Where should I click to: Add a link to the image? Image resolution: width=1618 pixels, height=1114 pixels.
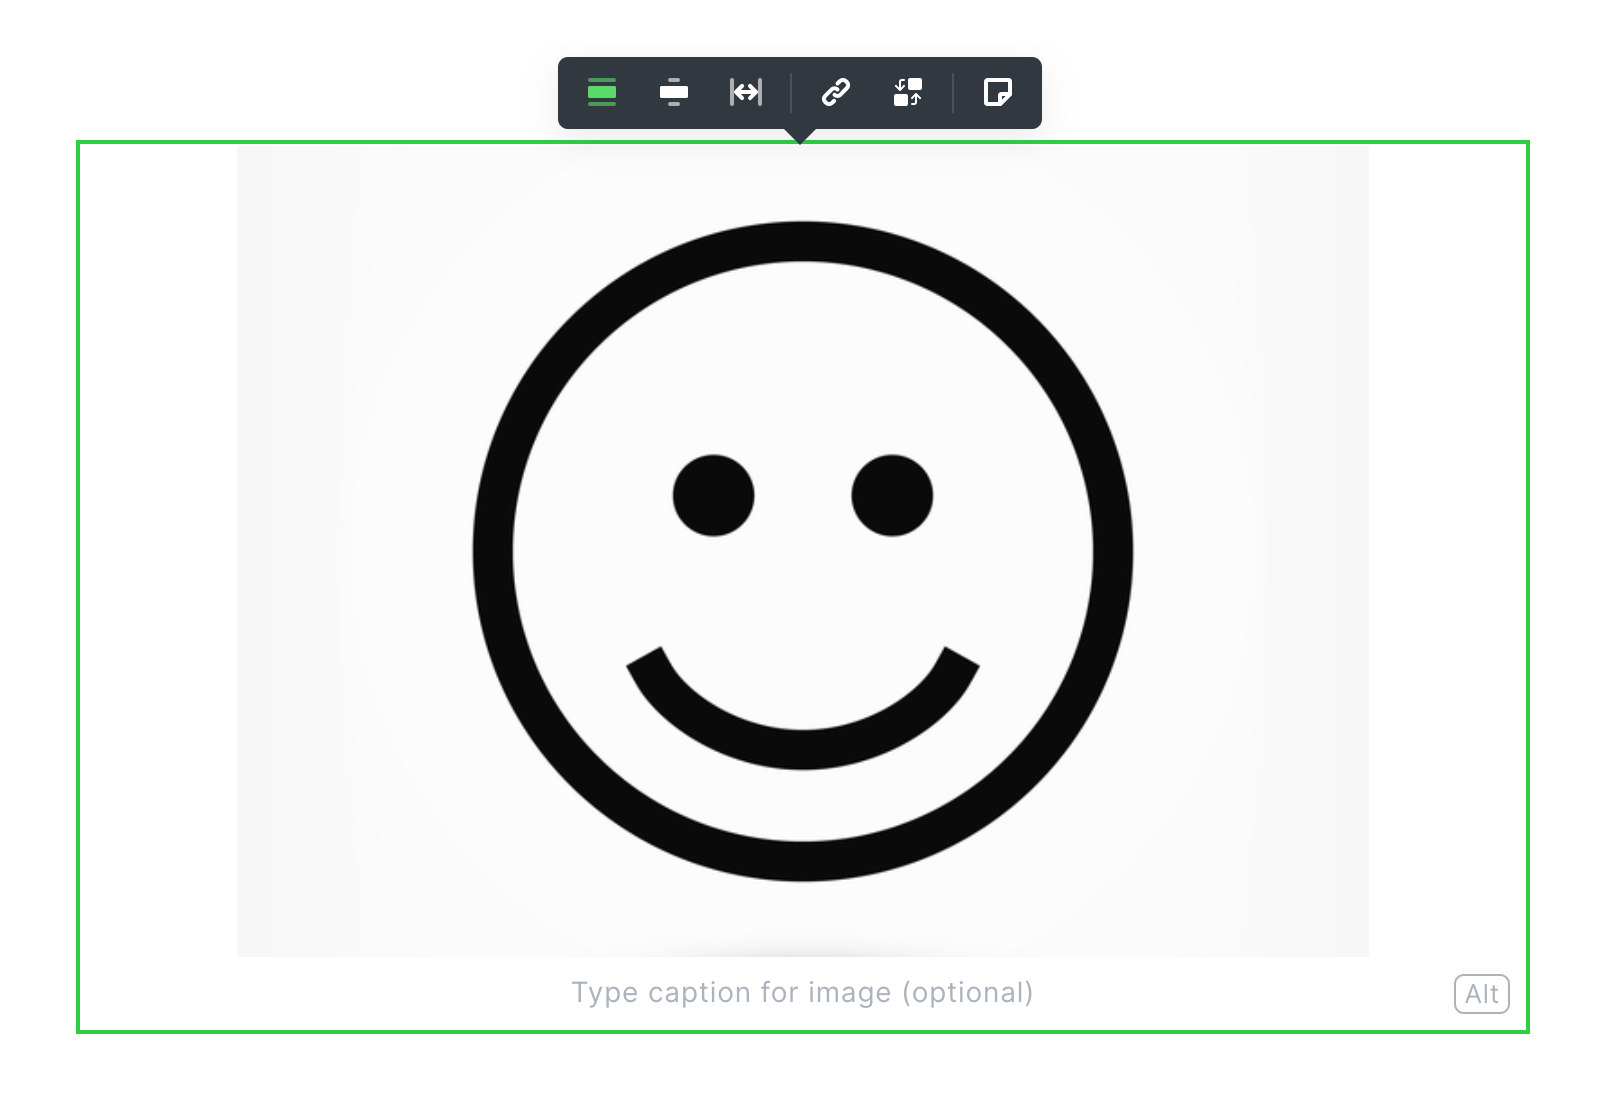tap(835, 93)
